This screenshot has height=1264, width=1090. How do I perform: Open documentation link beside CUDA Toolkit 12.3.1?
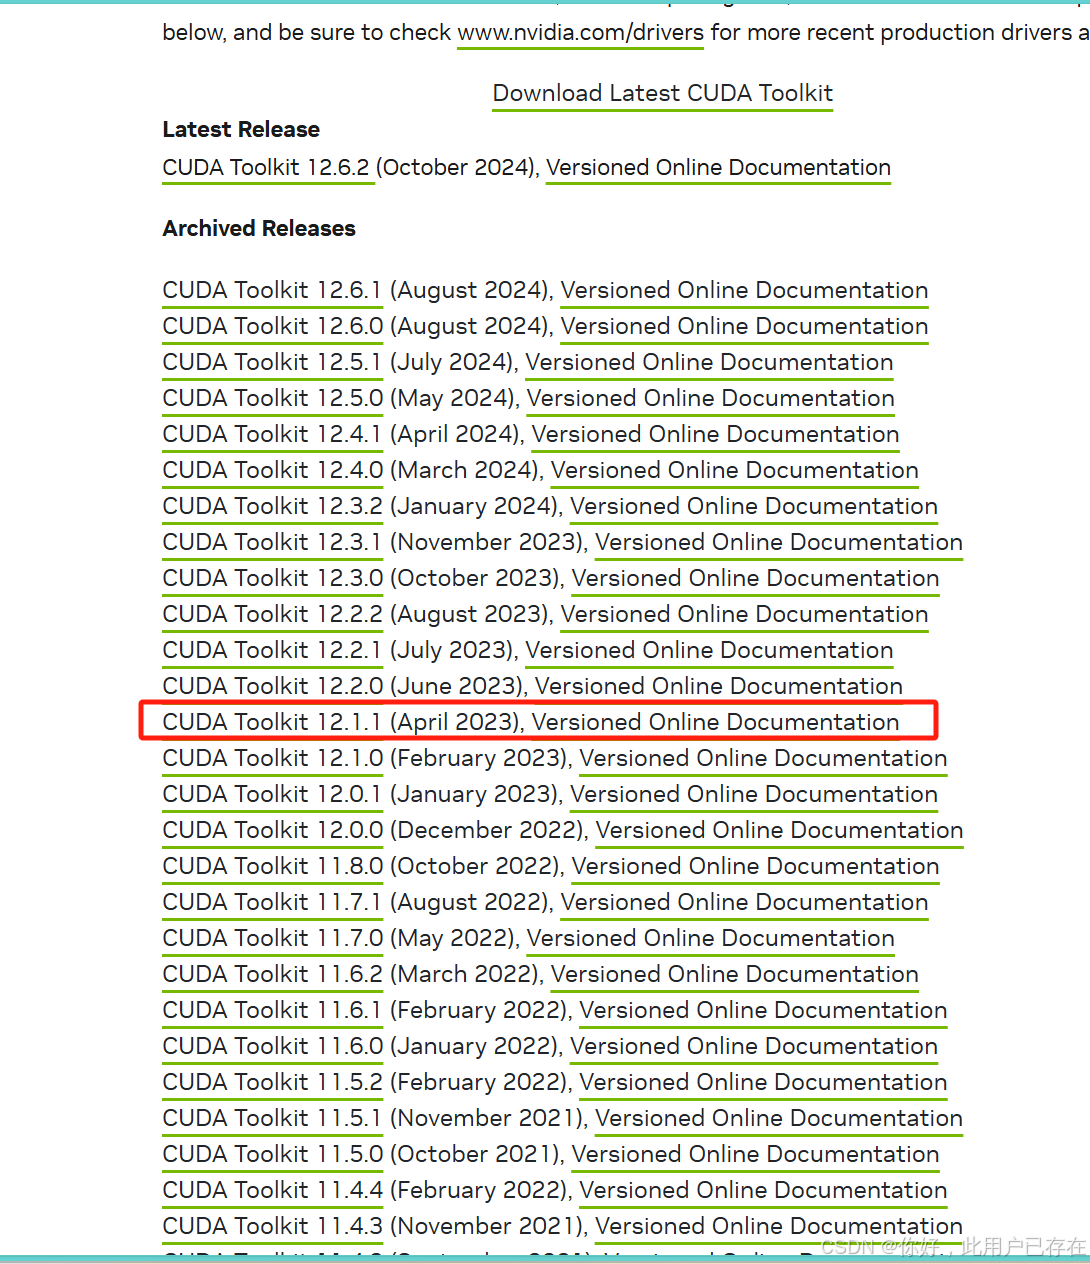779,542
